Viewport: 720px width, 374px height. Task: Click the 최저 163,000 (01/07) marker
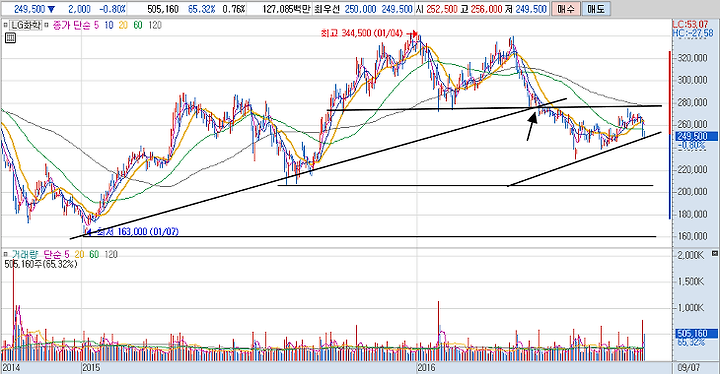(137, 232)
